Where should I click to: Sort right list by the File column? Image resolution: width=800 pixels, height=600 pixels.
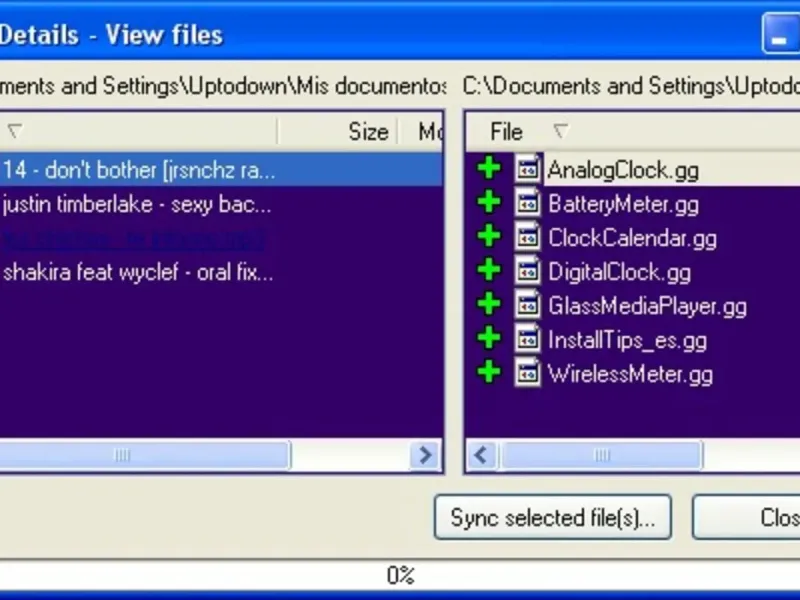tap(506, 132)
